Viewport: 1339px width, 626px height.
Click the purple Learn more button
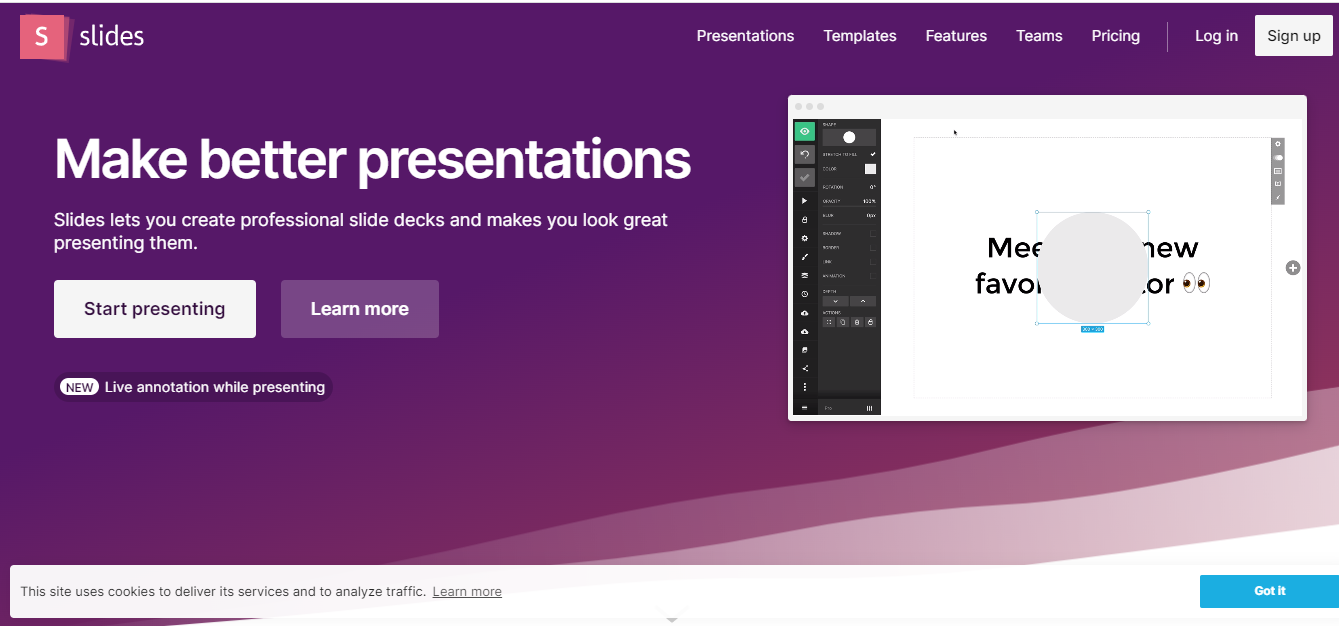[360, 309]
